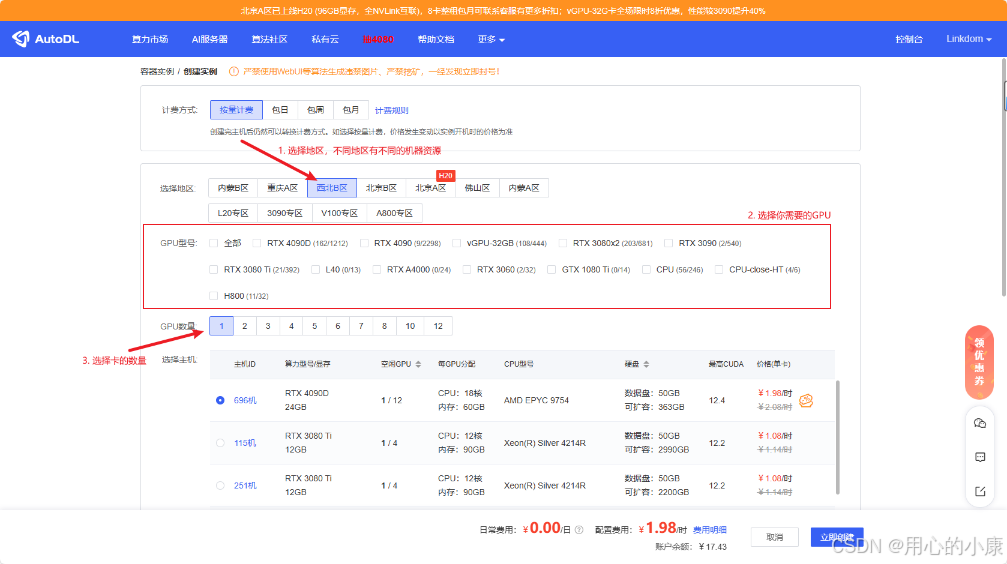This screenshot has height=564, width=1007.
Task: Select the 包月 billing tab
Action: click(x=351, y=110)
